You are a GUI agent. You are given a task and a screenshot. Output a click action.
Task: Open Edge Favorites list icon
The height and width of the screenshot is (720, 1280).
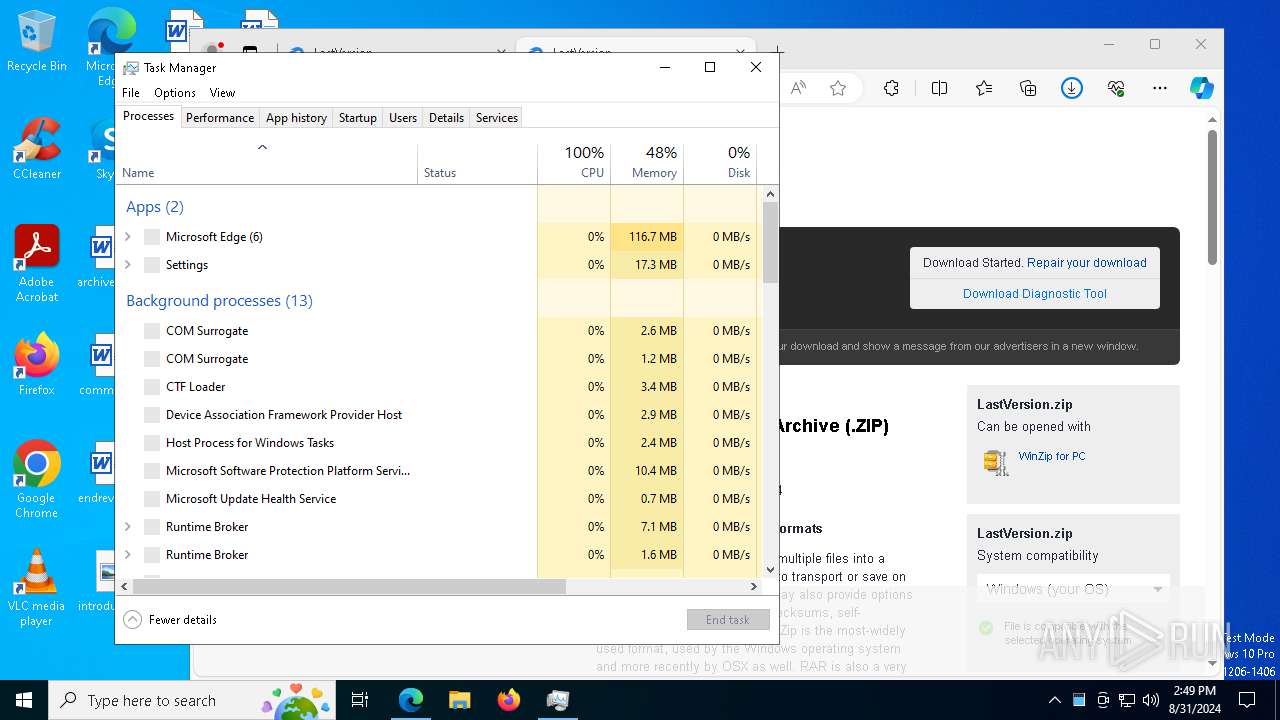point(984,88)
